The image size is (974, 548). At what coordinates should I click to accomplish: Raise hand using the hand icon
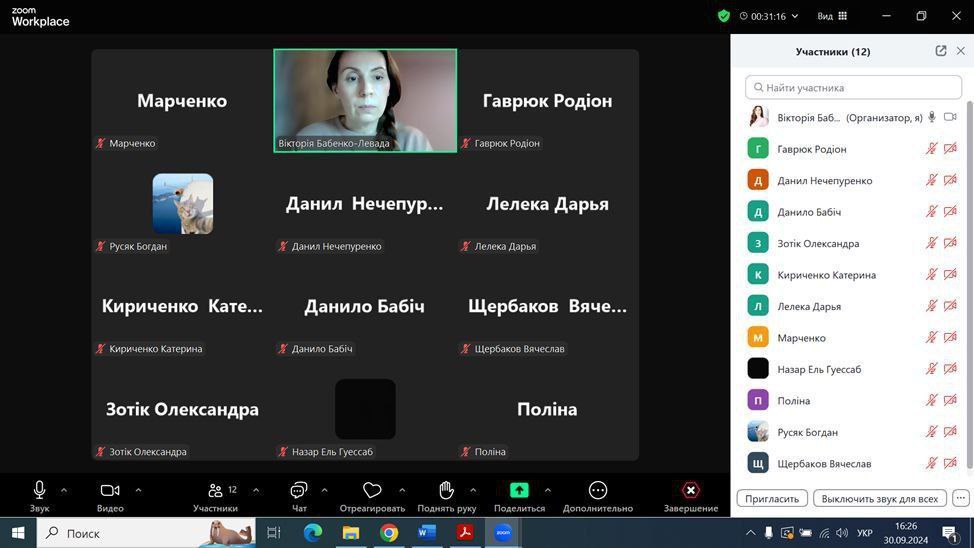[446, 490]
